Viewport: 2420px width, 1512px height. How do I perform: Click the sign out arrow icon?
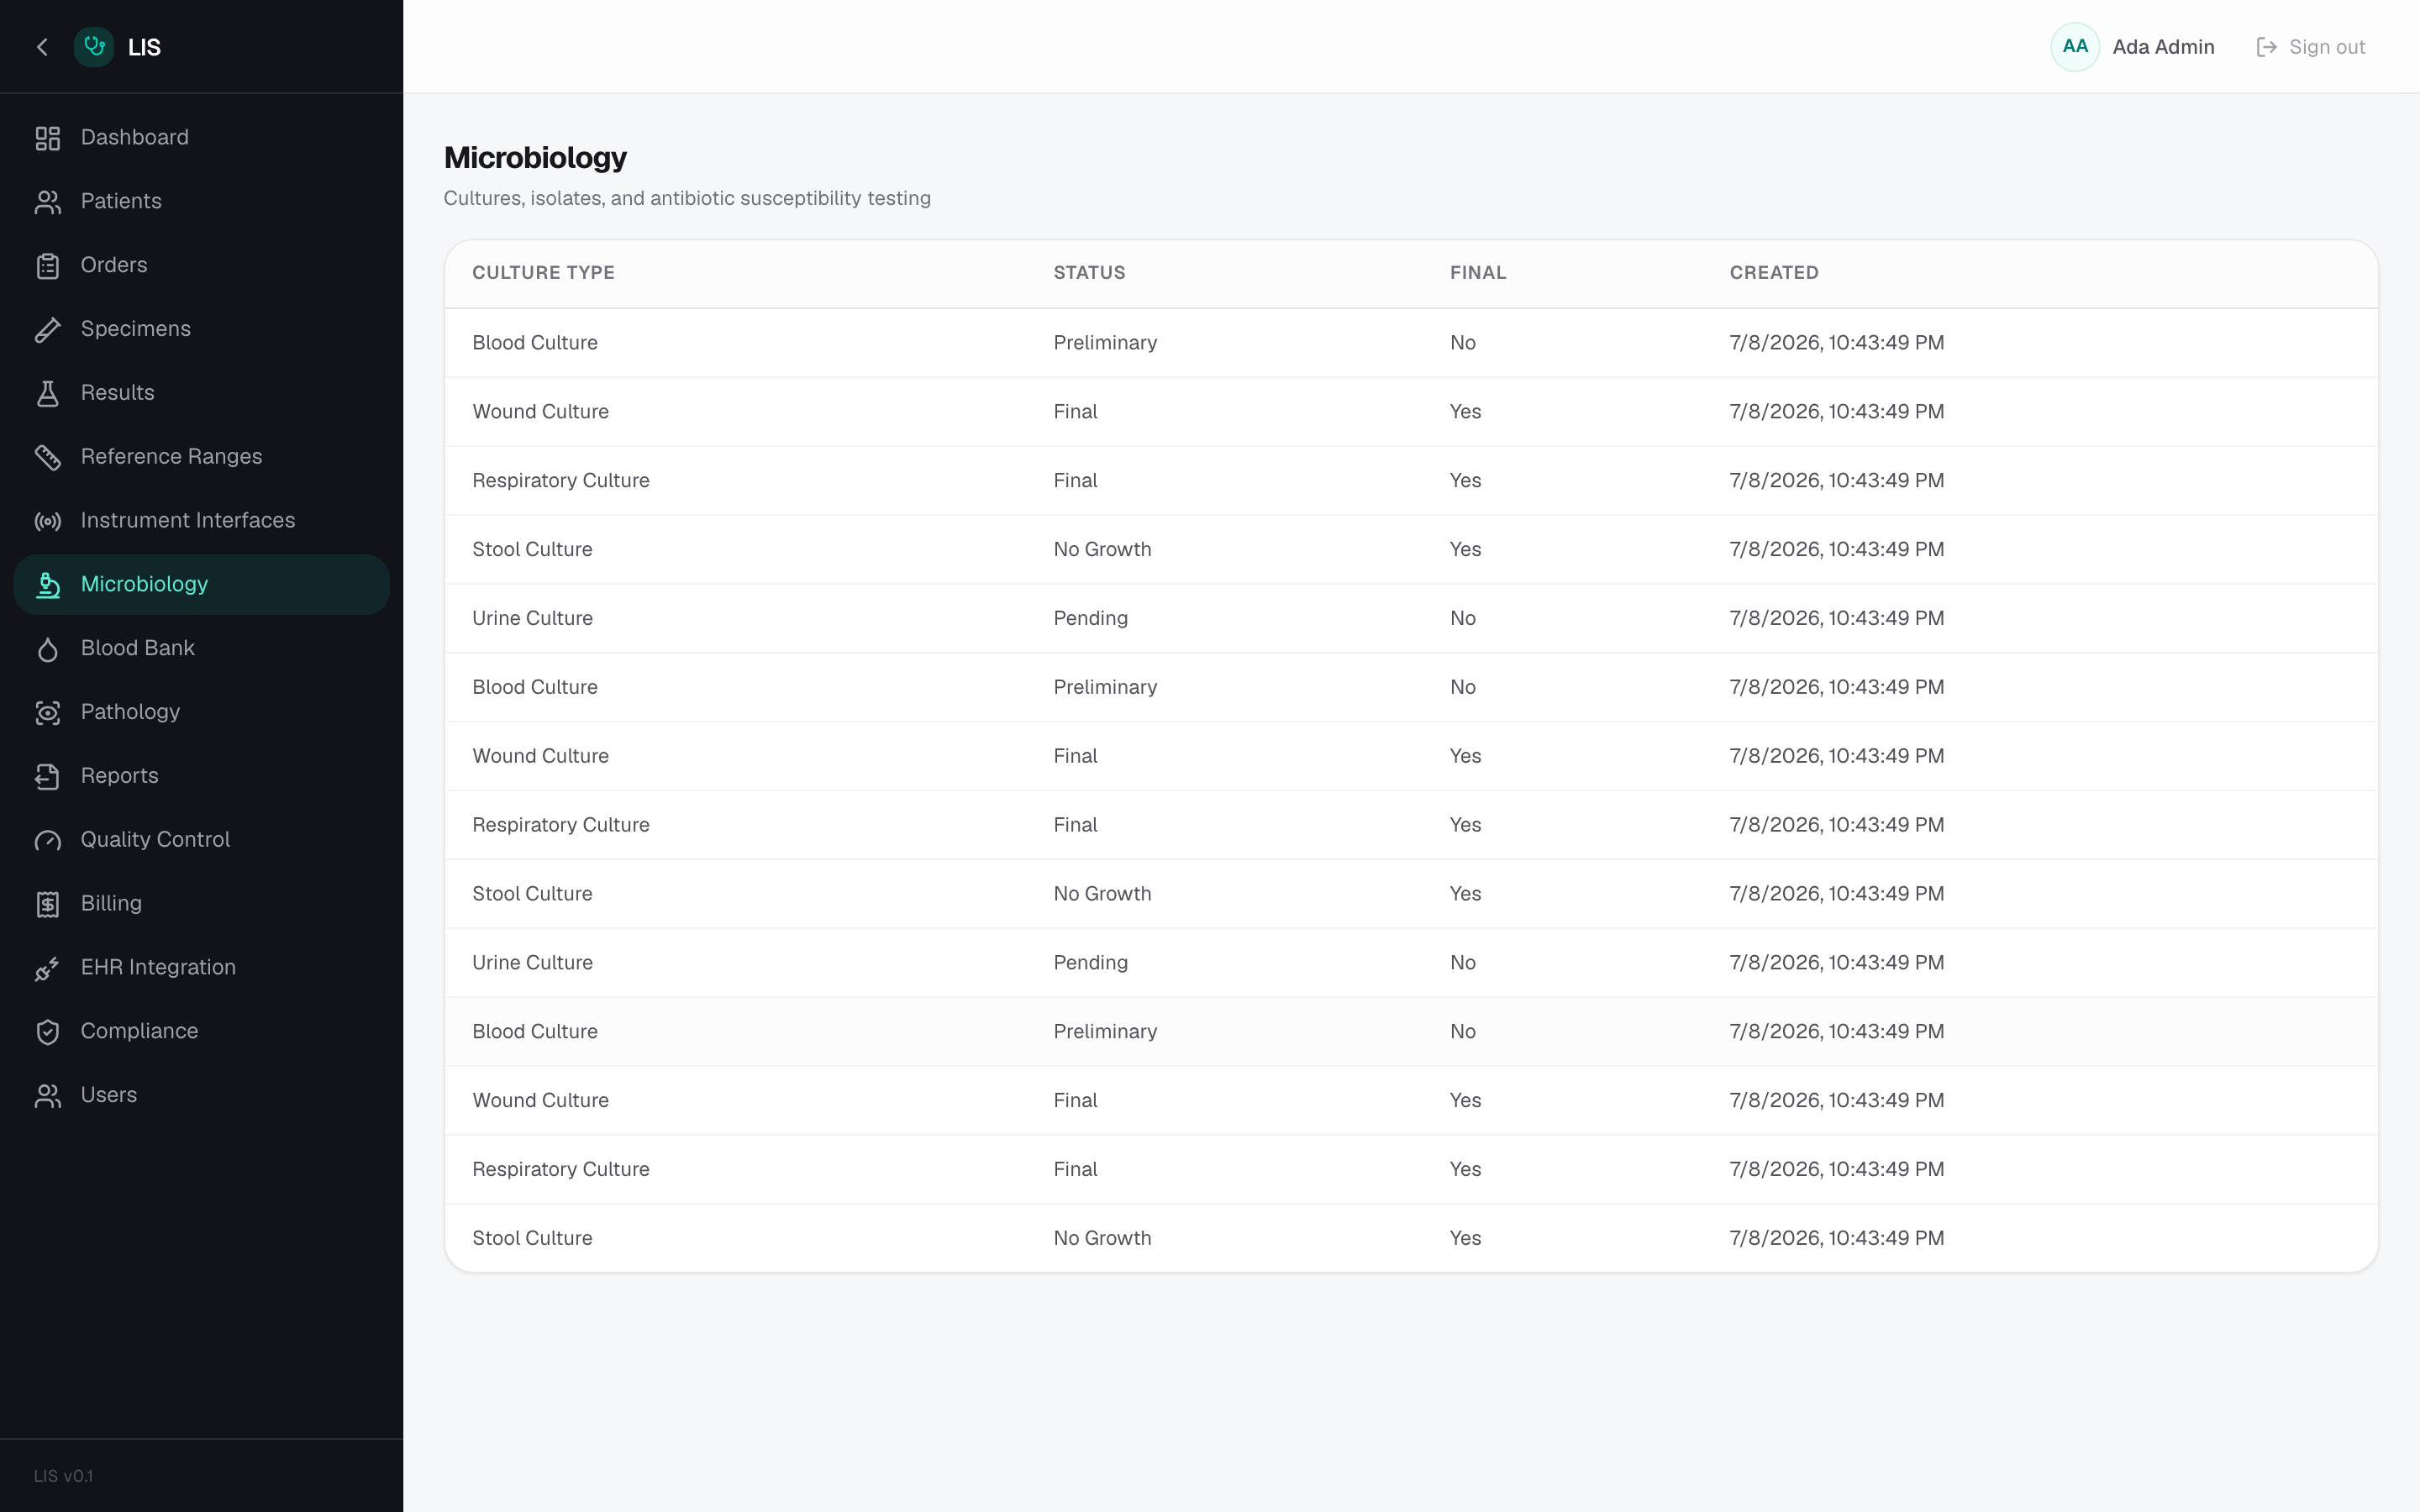(x=2266, y=47)
